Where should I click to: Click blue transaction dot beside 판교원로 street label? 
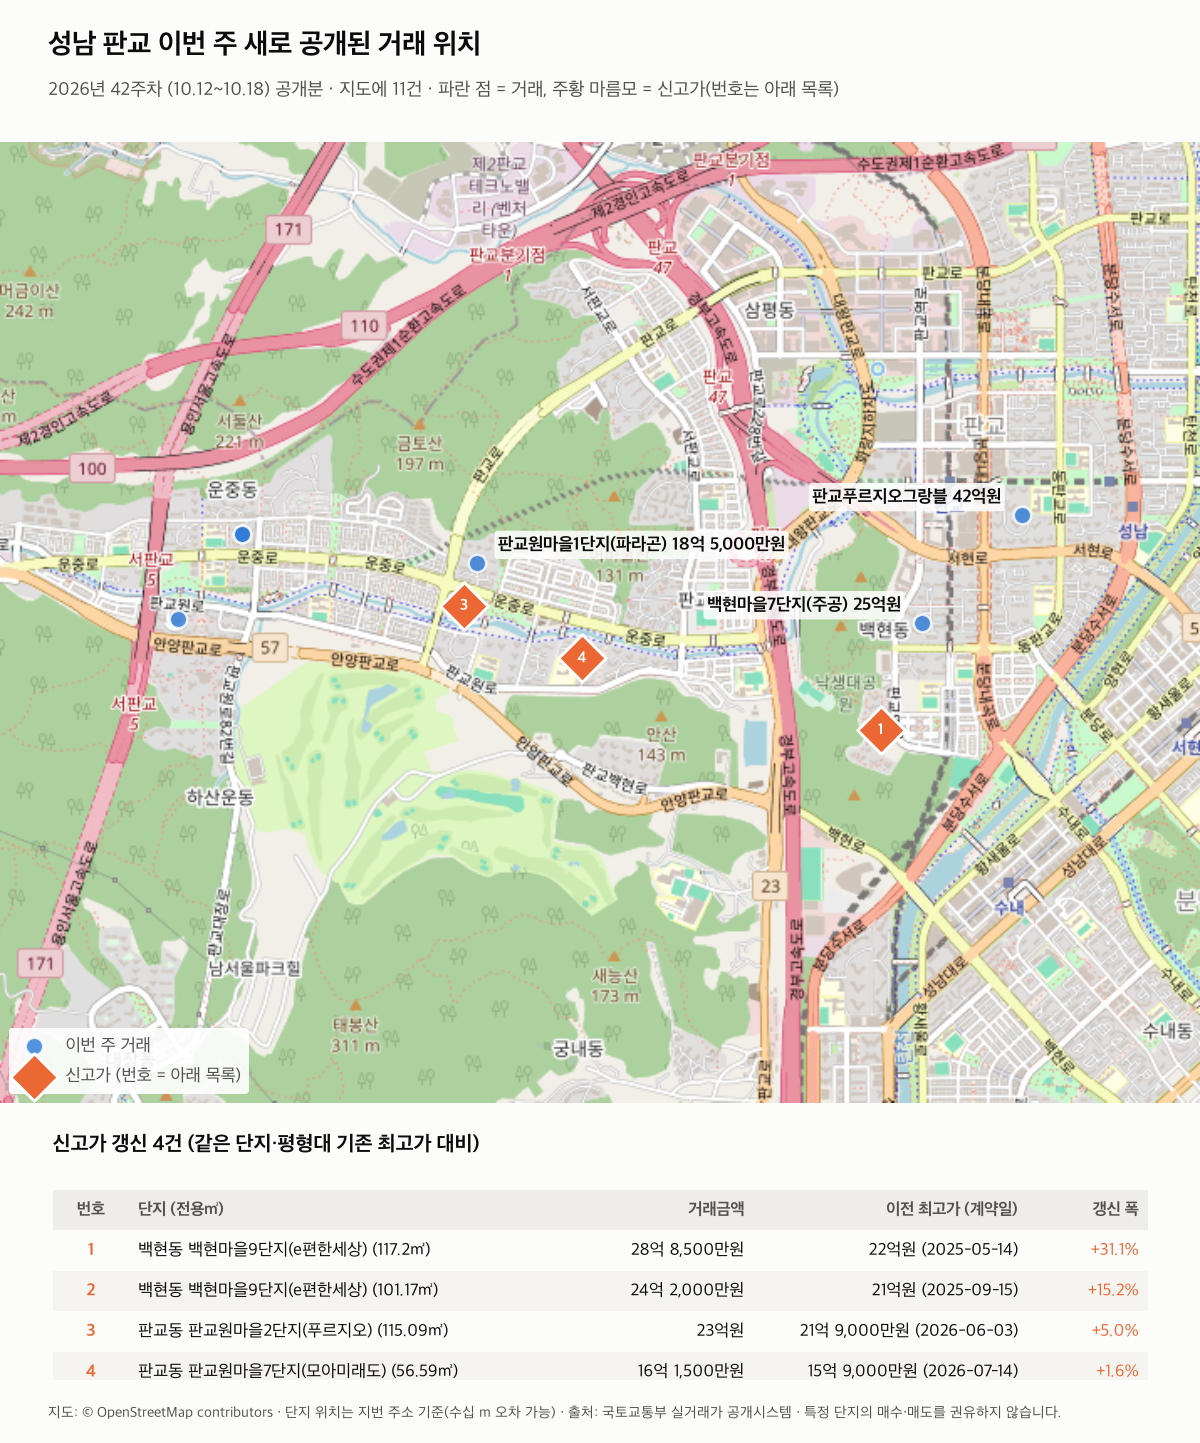178,619
